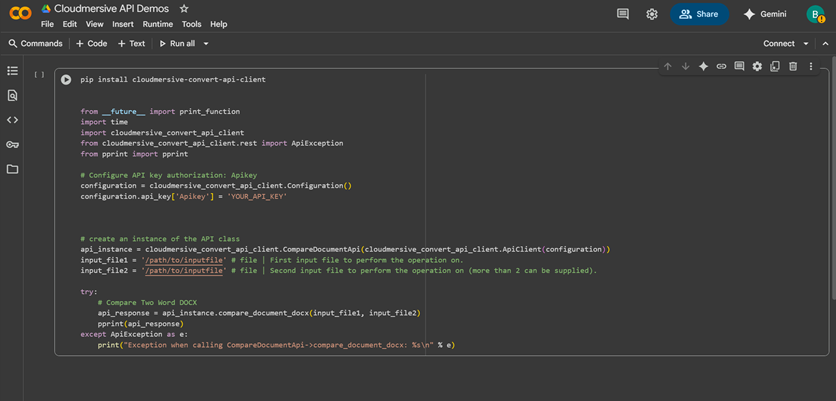
Task: Open the account avatar menu
Action: (815, 14)
